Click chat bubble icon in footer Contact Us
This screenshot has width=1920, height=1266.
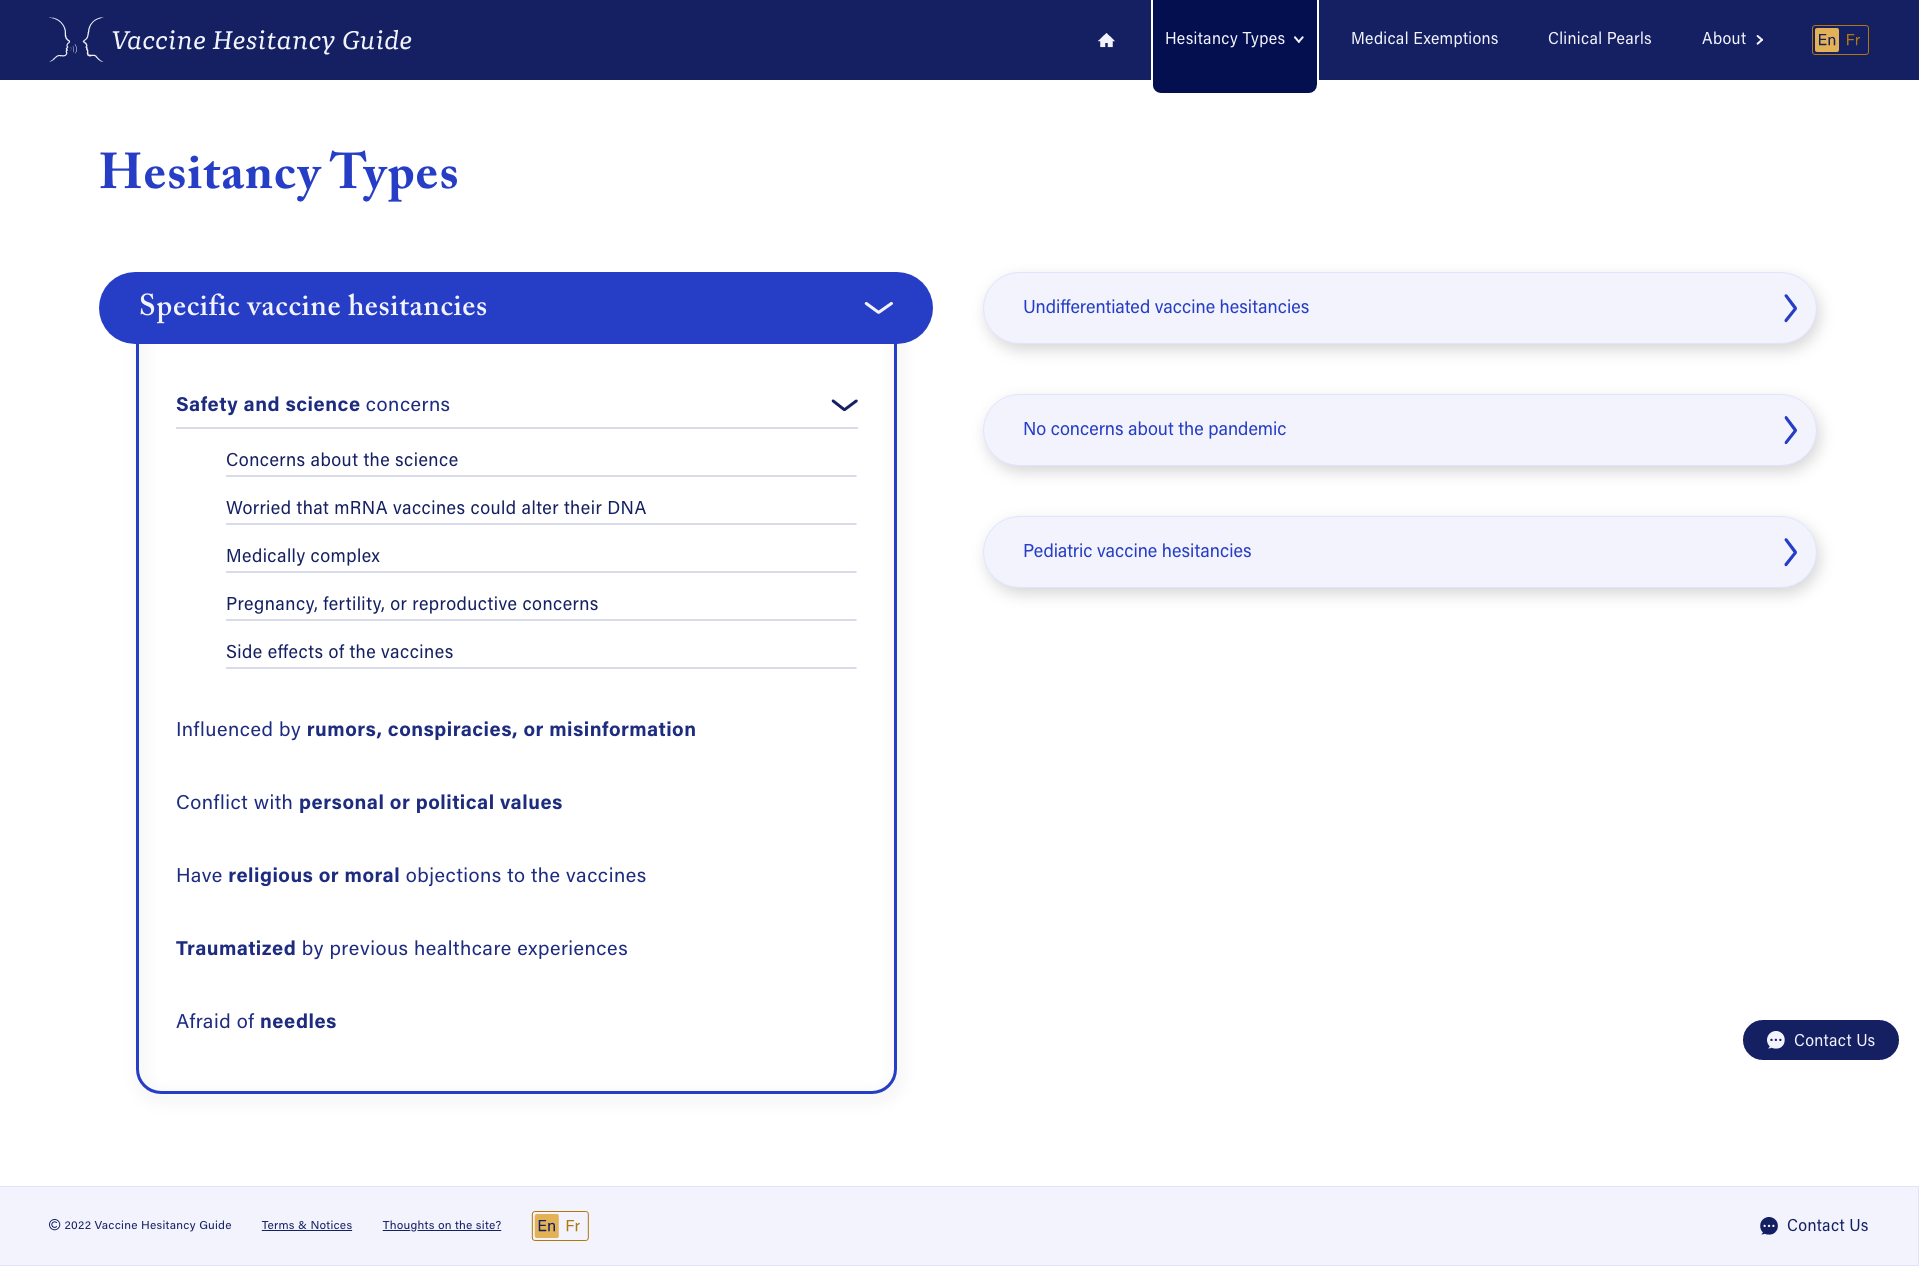coord(1769,1226)
